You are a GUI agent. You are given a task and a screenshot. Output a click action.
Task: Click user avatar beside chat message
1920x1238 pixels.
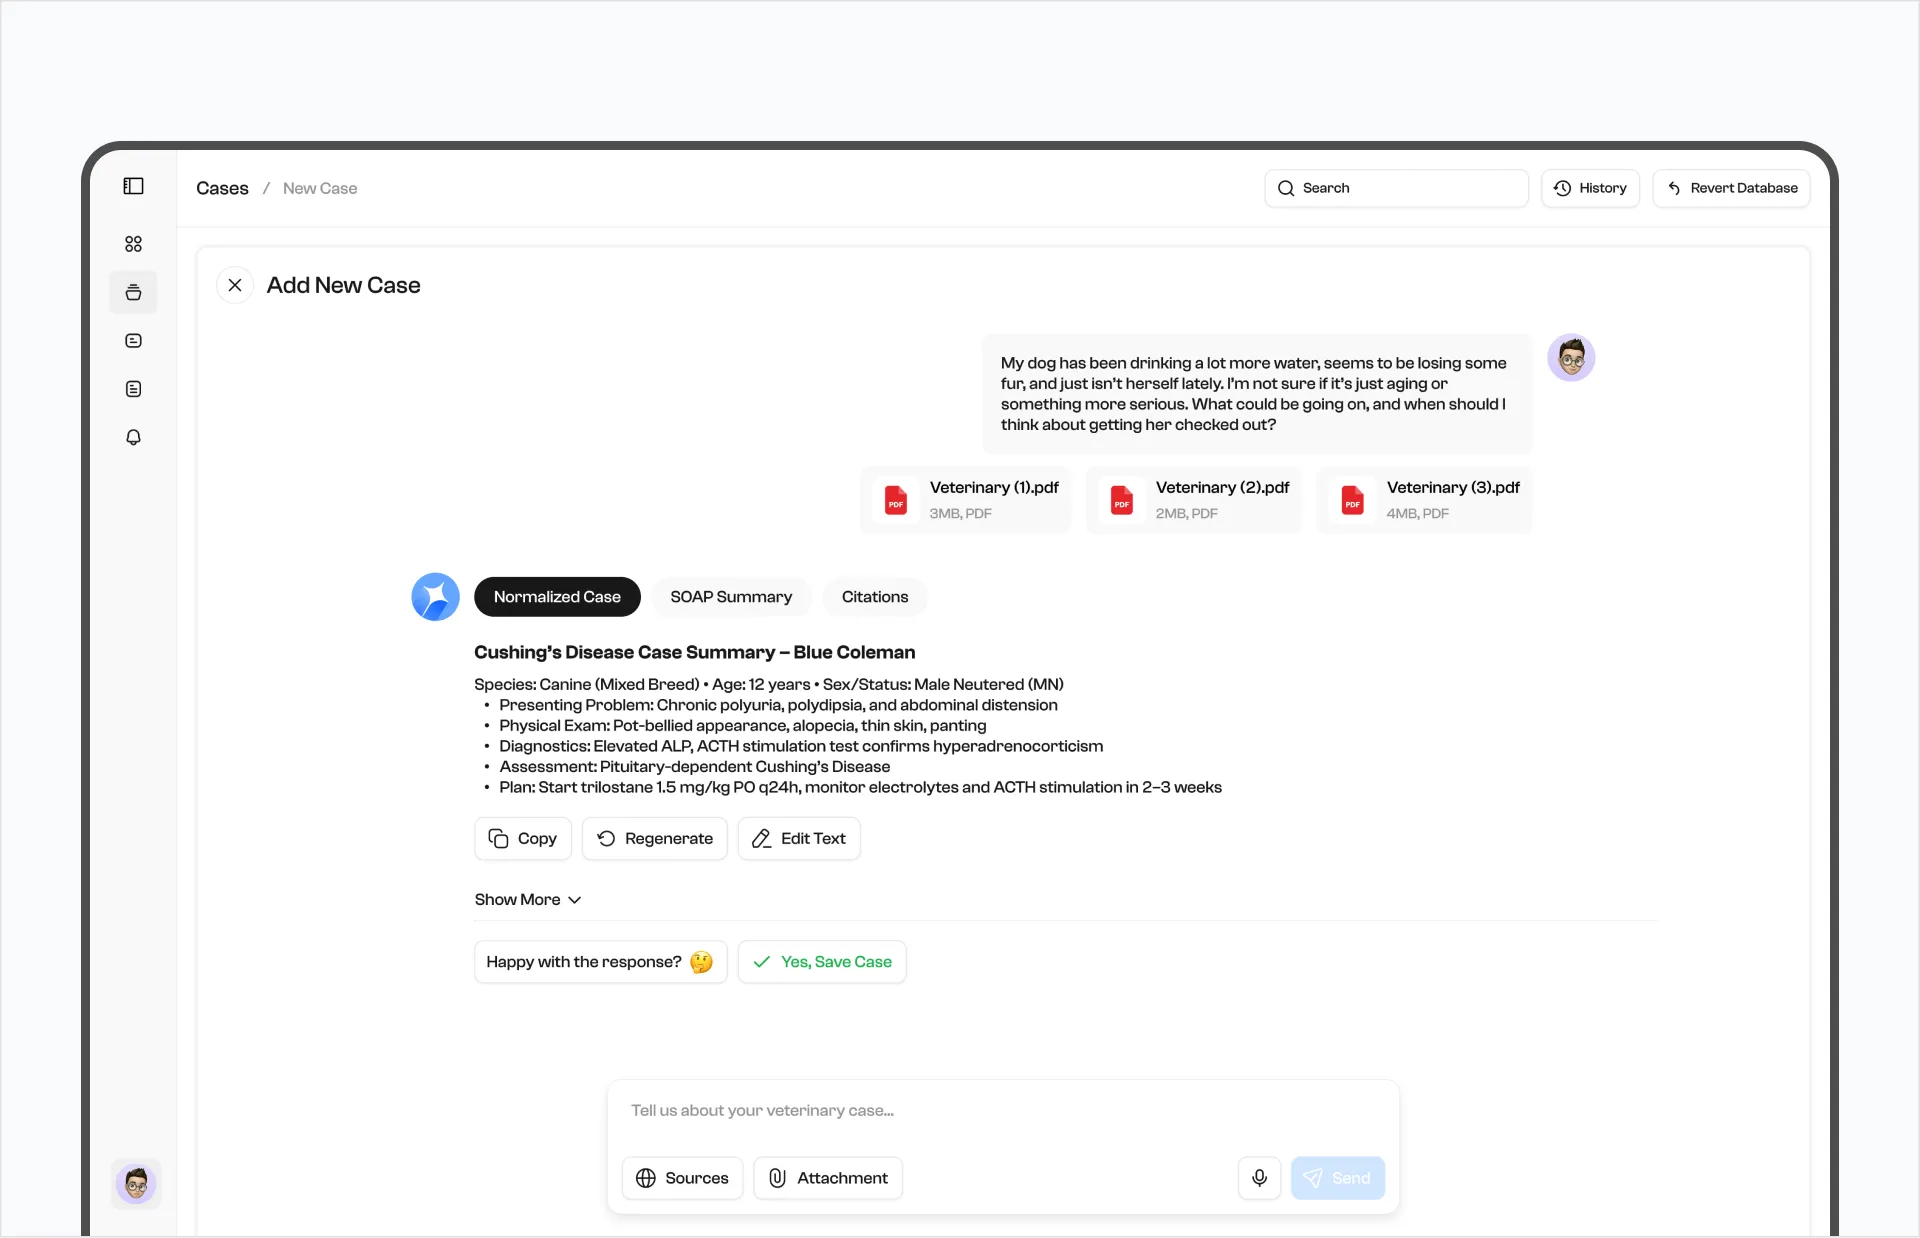(x=1571, y=358)
